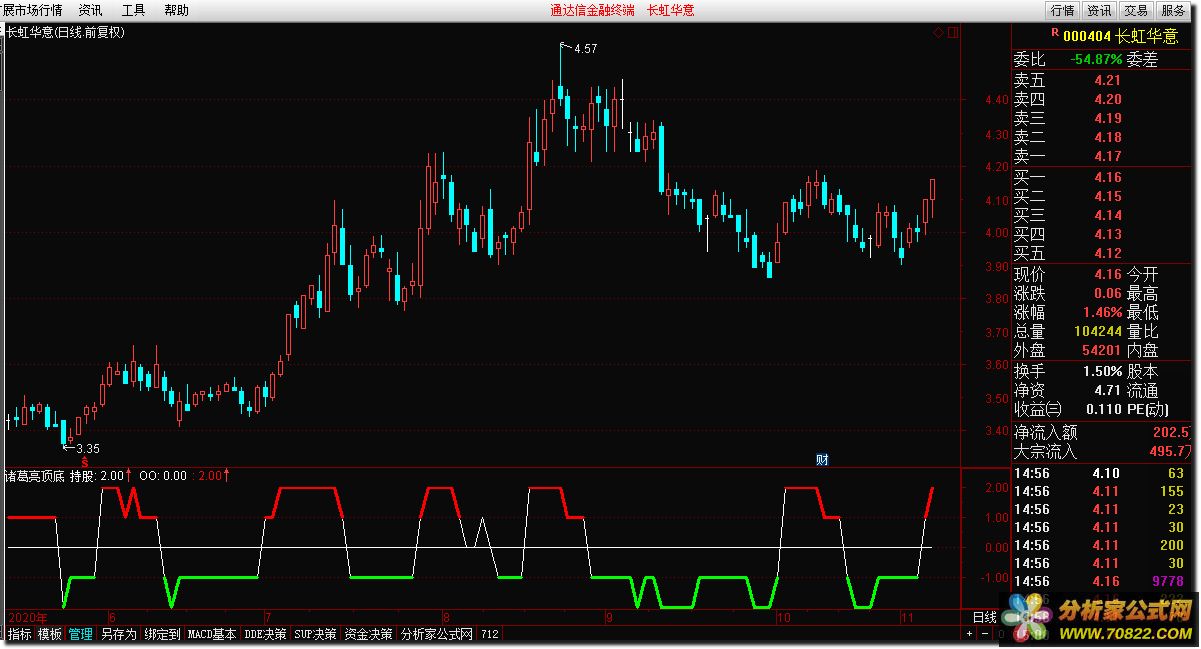Click the 卖五 price 4.21
The width and height of the screenshot is (1201, 649).
coord(1107,80)
